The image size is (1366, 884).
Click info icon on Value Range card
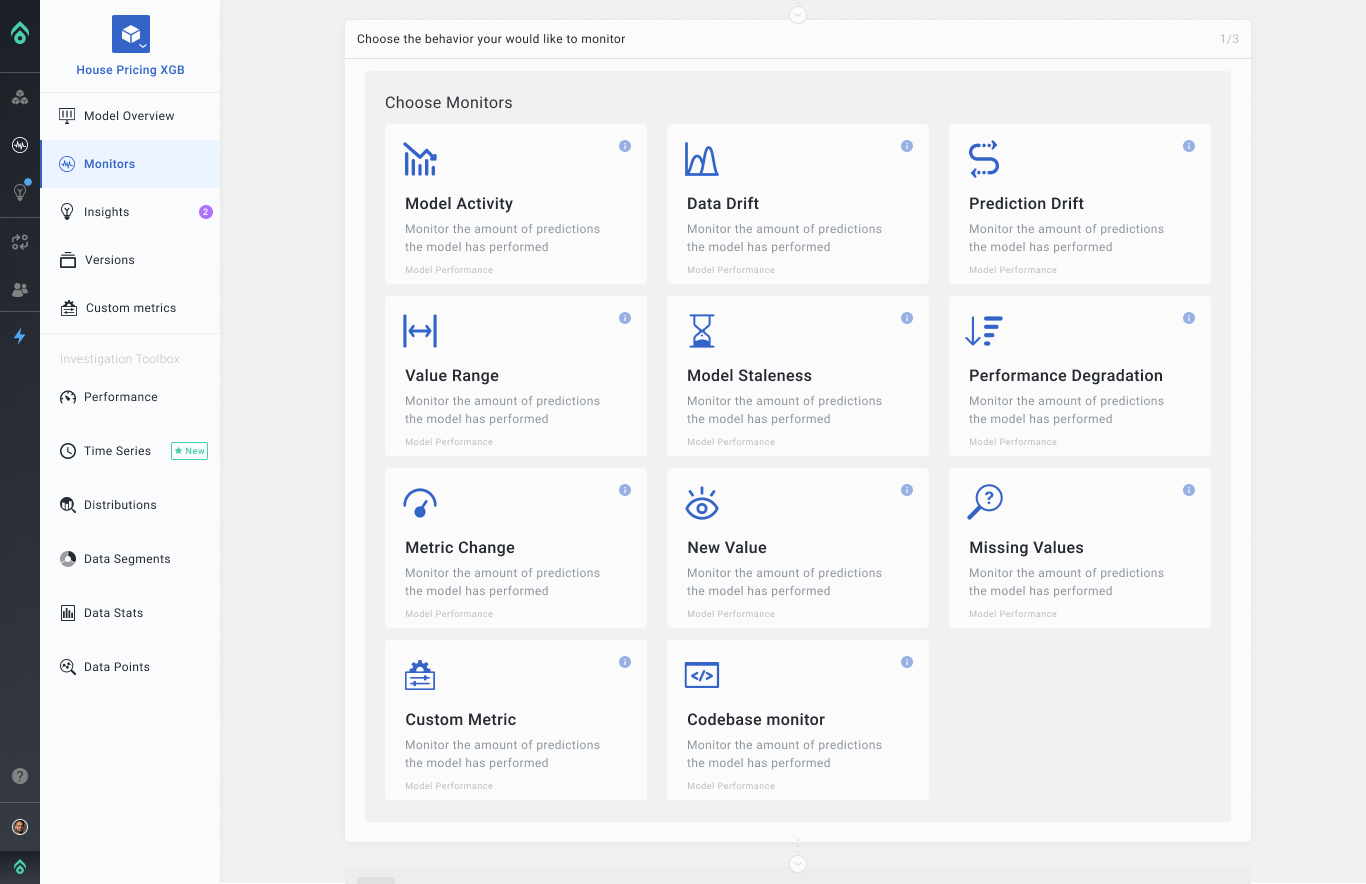pyautogui.click(x=625, y=318)
